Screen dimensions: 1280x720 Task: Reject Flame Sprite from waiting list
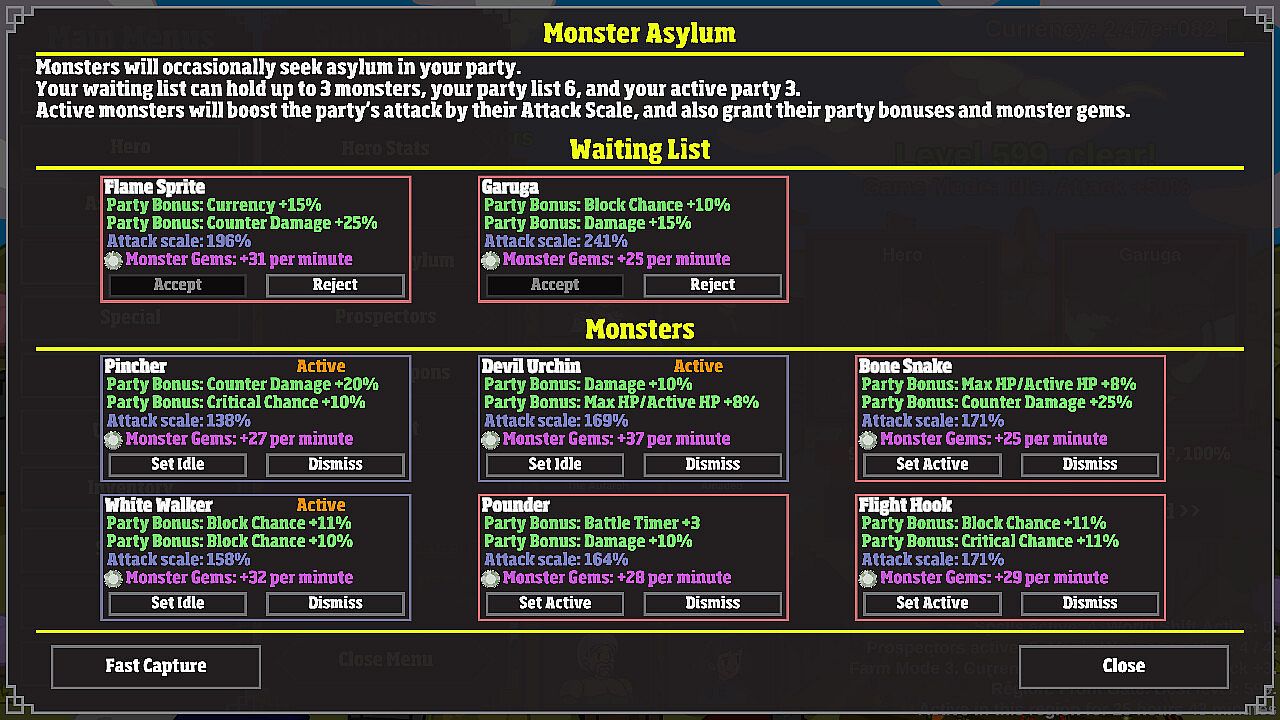(x=335, y=286)
